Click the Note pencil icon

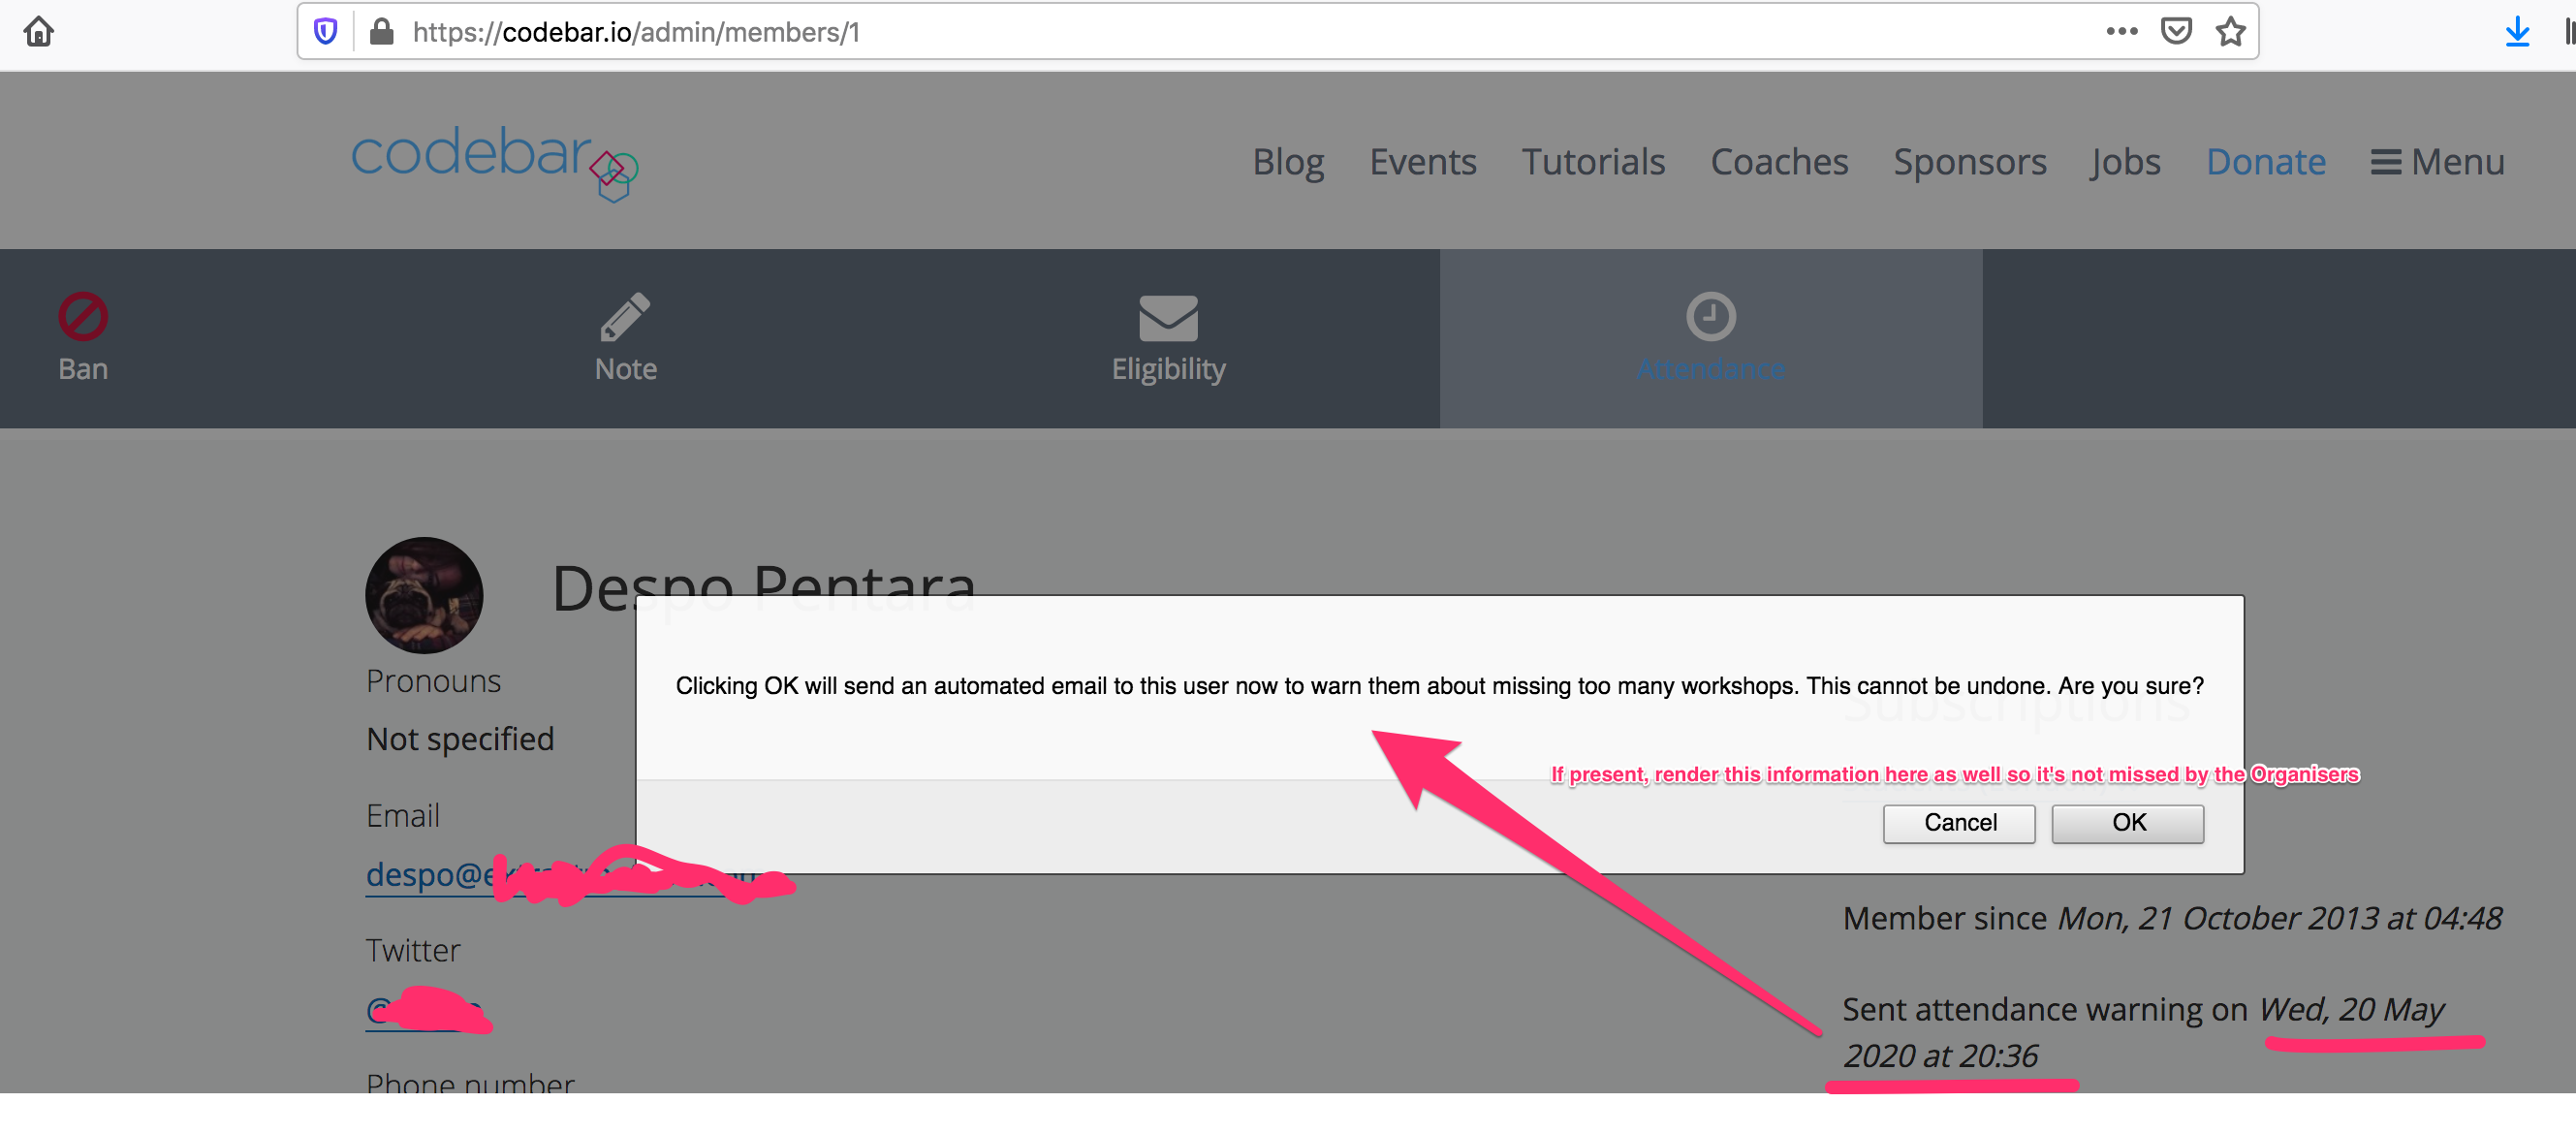click(x=625, y=317)
